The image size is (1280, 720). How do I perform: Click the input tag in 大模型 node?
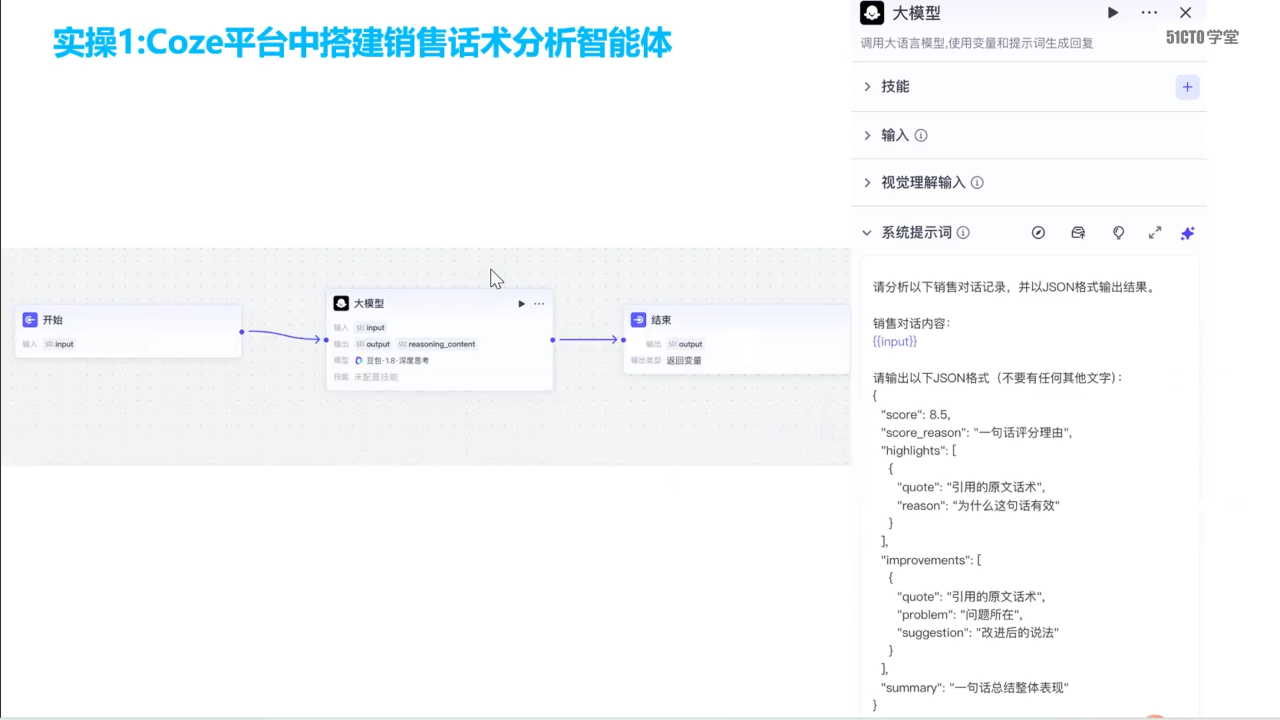[370, 328]
